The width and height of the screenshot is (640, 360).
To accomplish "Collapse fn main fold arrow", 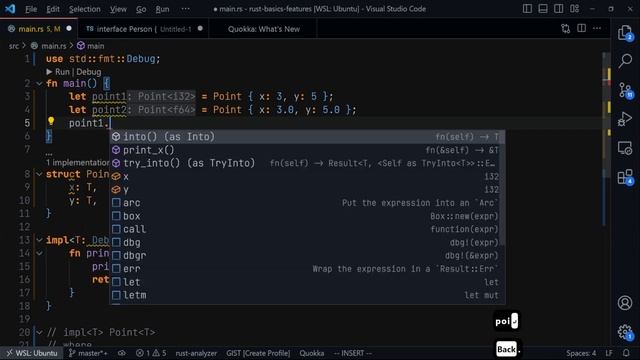I will pos(39,84).
